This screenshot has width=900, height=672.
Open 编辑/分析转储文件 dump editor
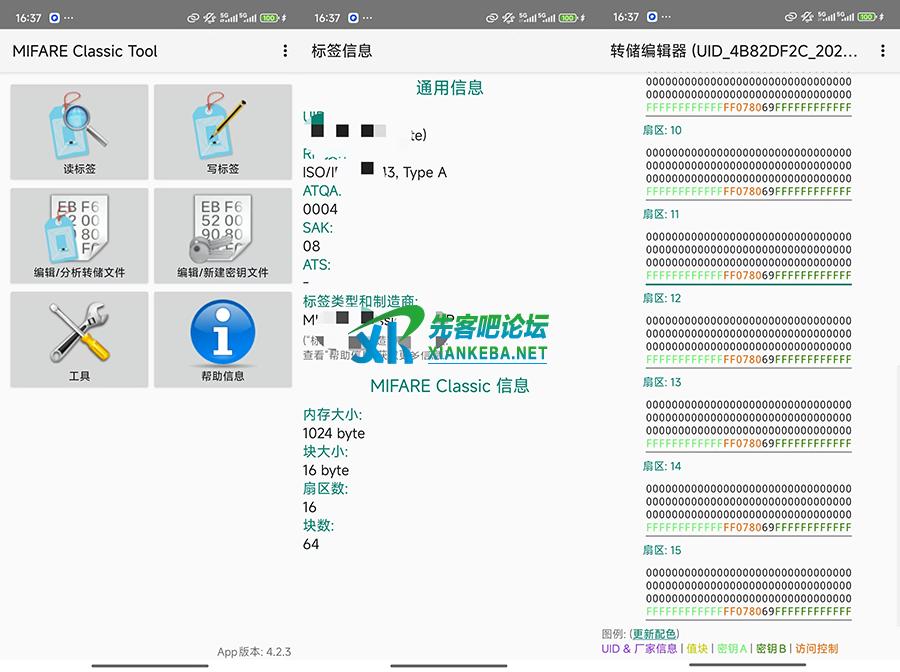tap(79, 236)
